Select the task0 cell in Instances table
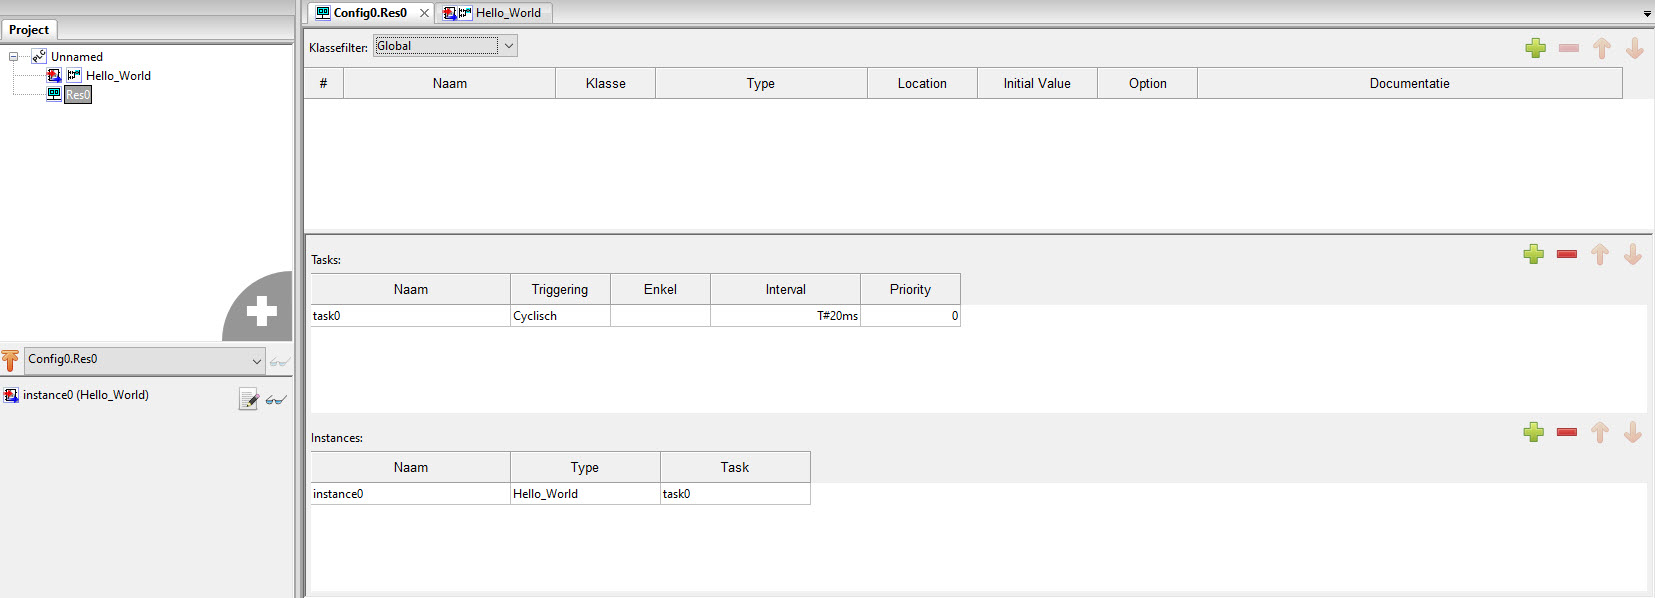Image resolution: width=1655 pixels, height=598 pixels. coord(735,494)
